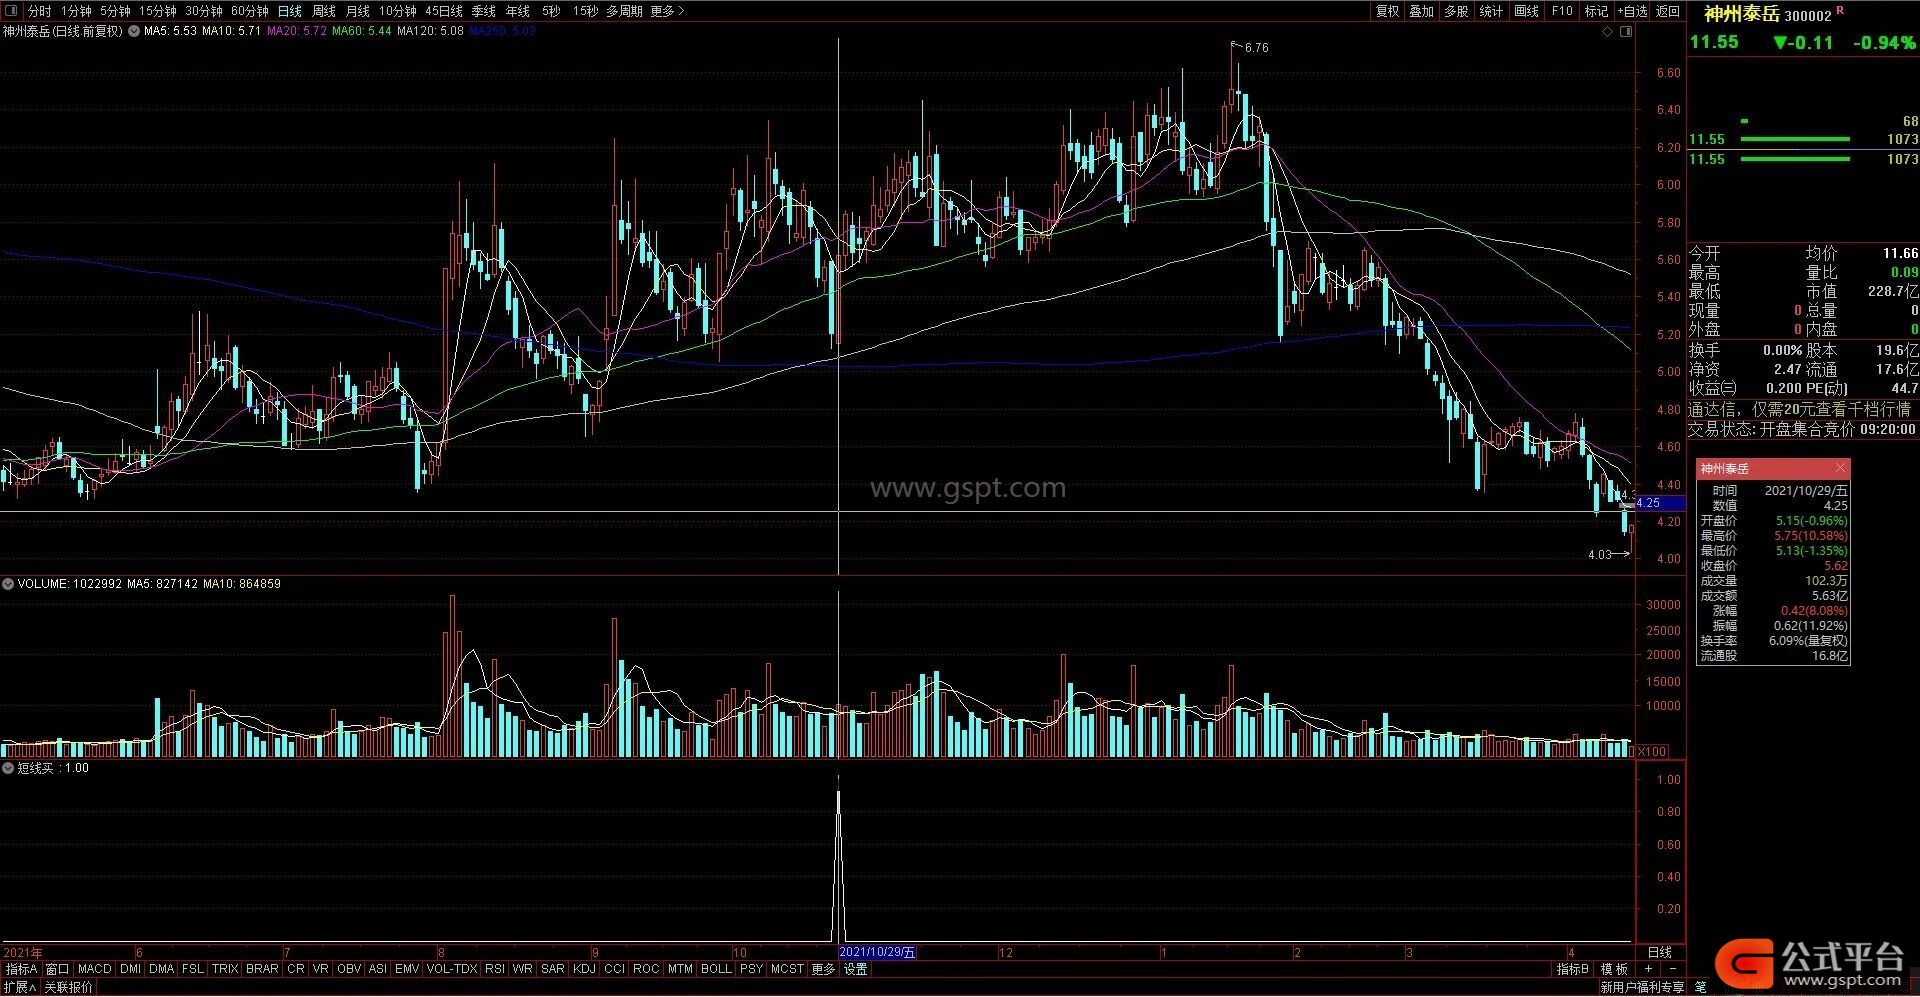Close the 神州泰岳 data tooltip window

click(x=1840, y=468)
